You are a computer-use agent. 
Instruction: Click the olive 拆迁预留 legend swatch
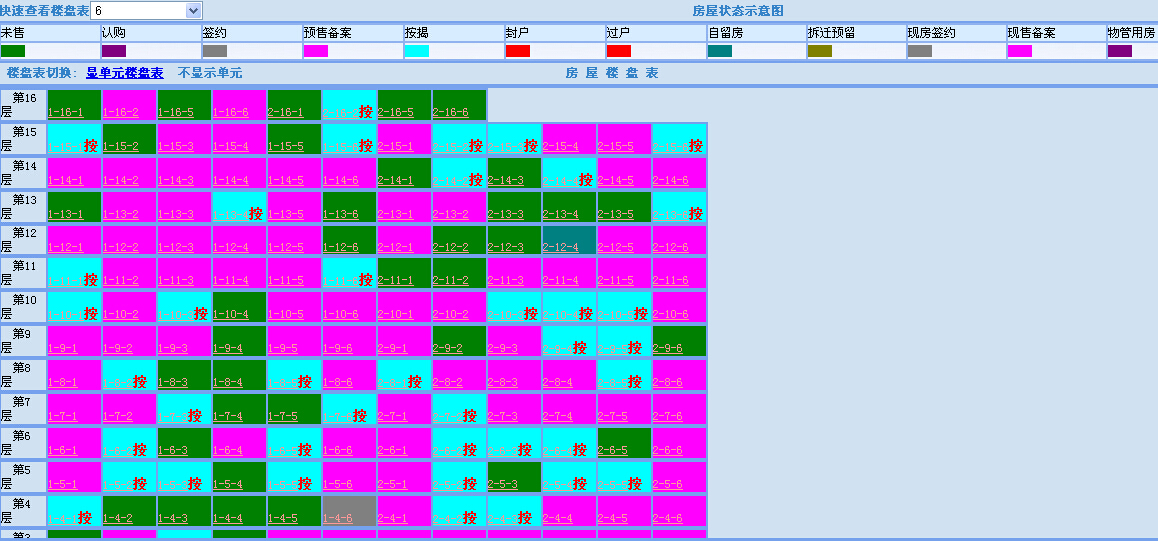820,51
